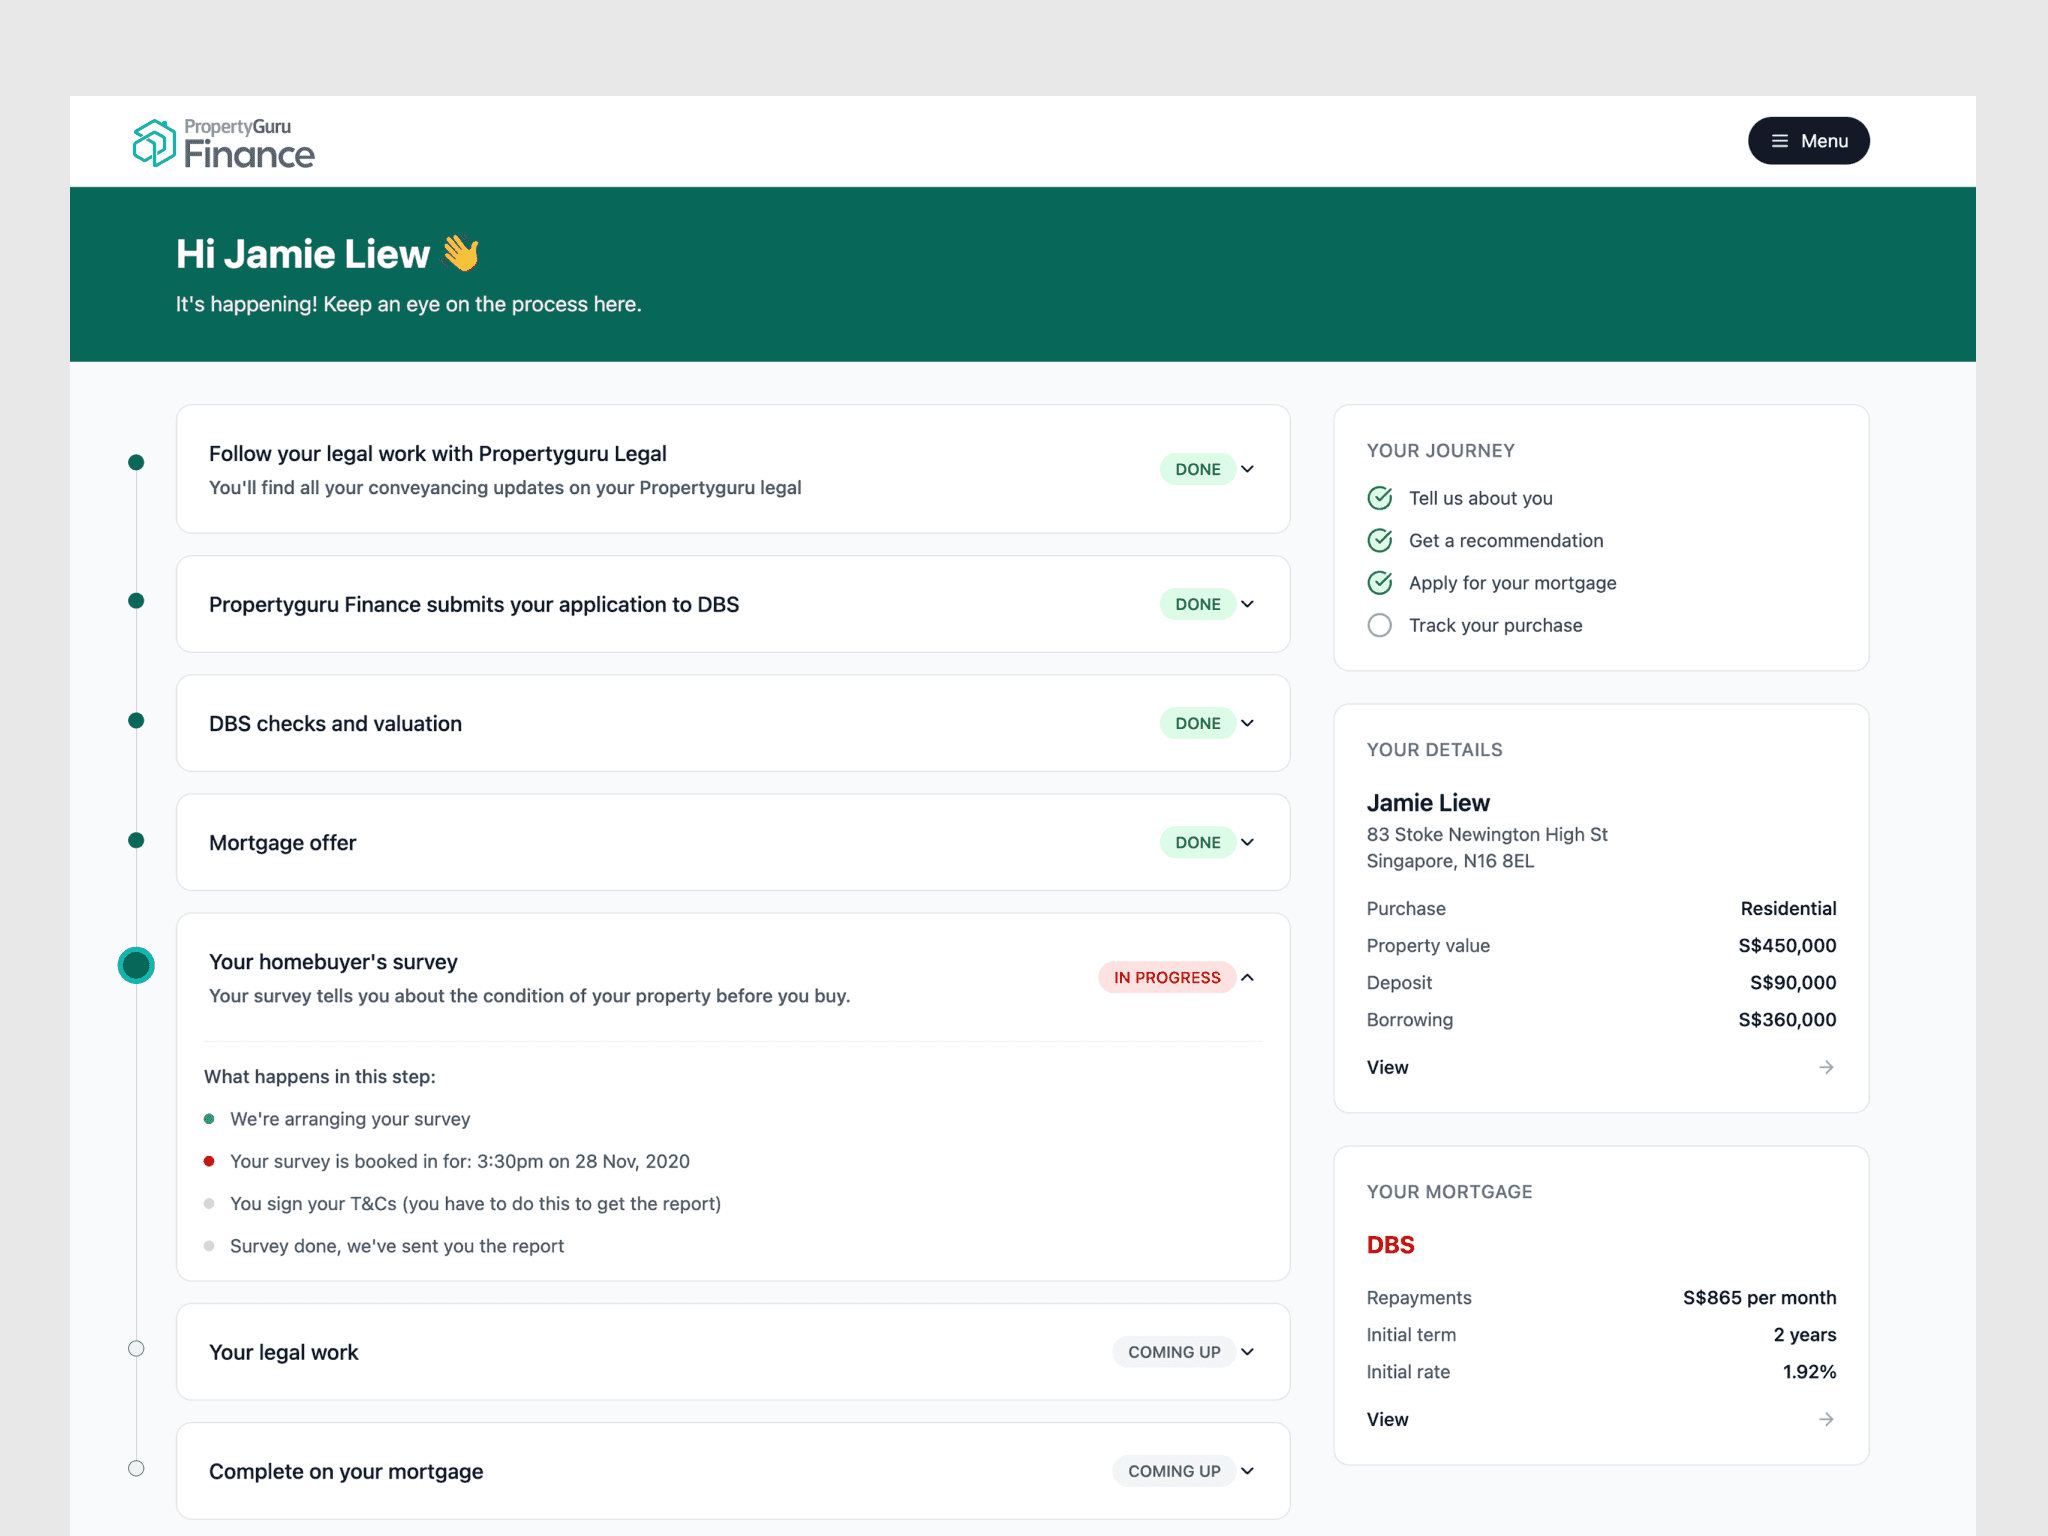2048x1536 pixels.
Task: Select the empty circle beside Track your purchase
Action: click(x=1380, y=625)
